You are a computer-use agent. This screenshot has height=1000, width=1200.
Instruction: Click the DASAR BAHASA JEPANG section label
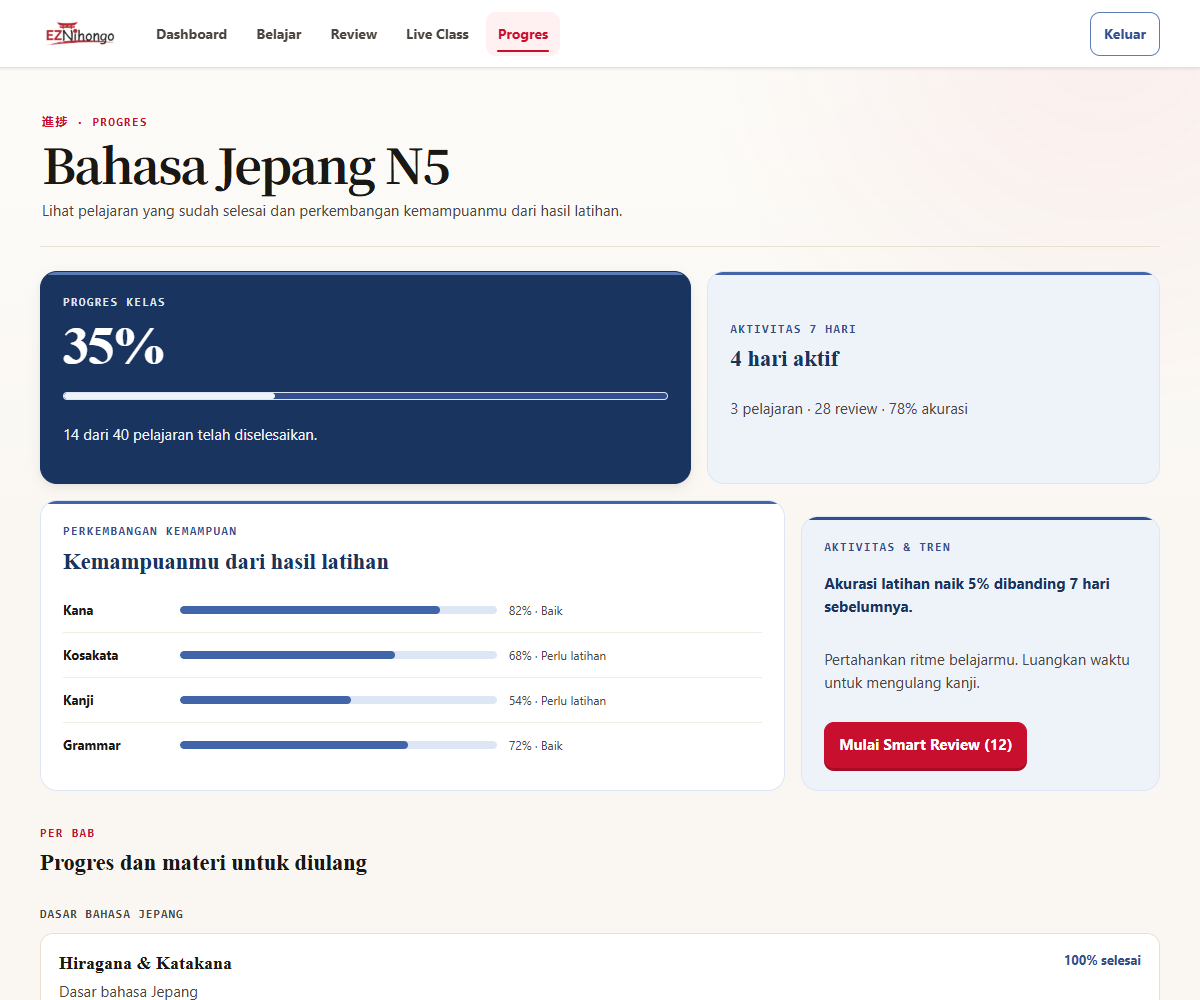[112, 914]
